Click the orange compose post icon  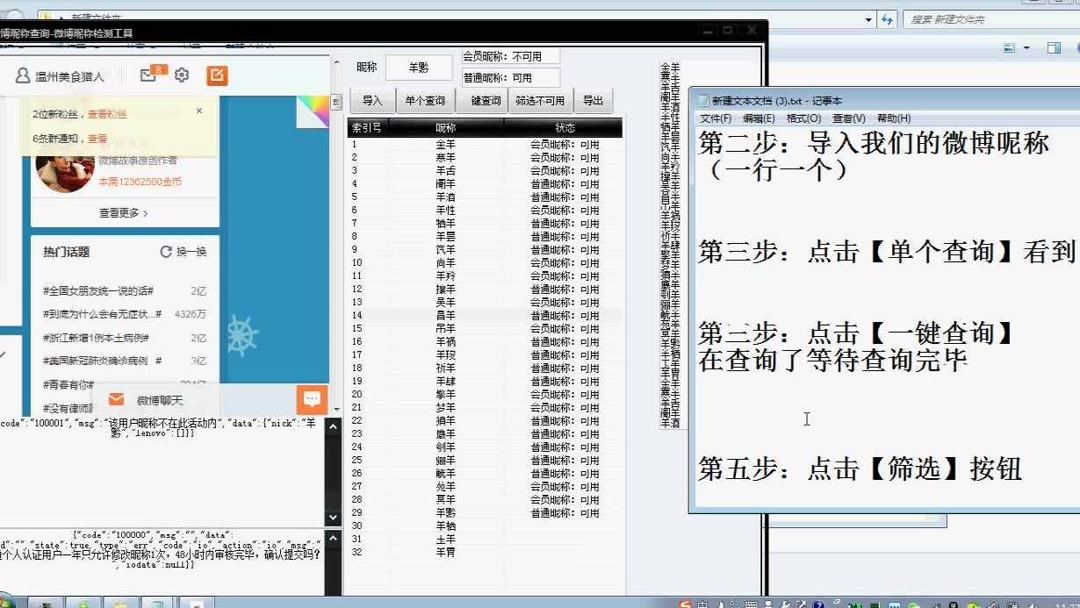[x=218, y=76]
